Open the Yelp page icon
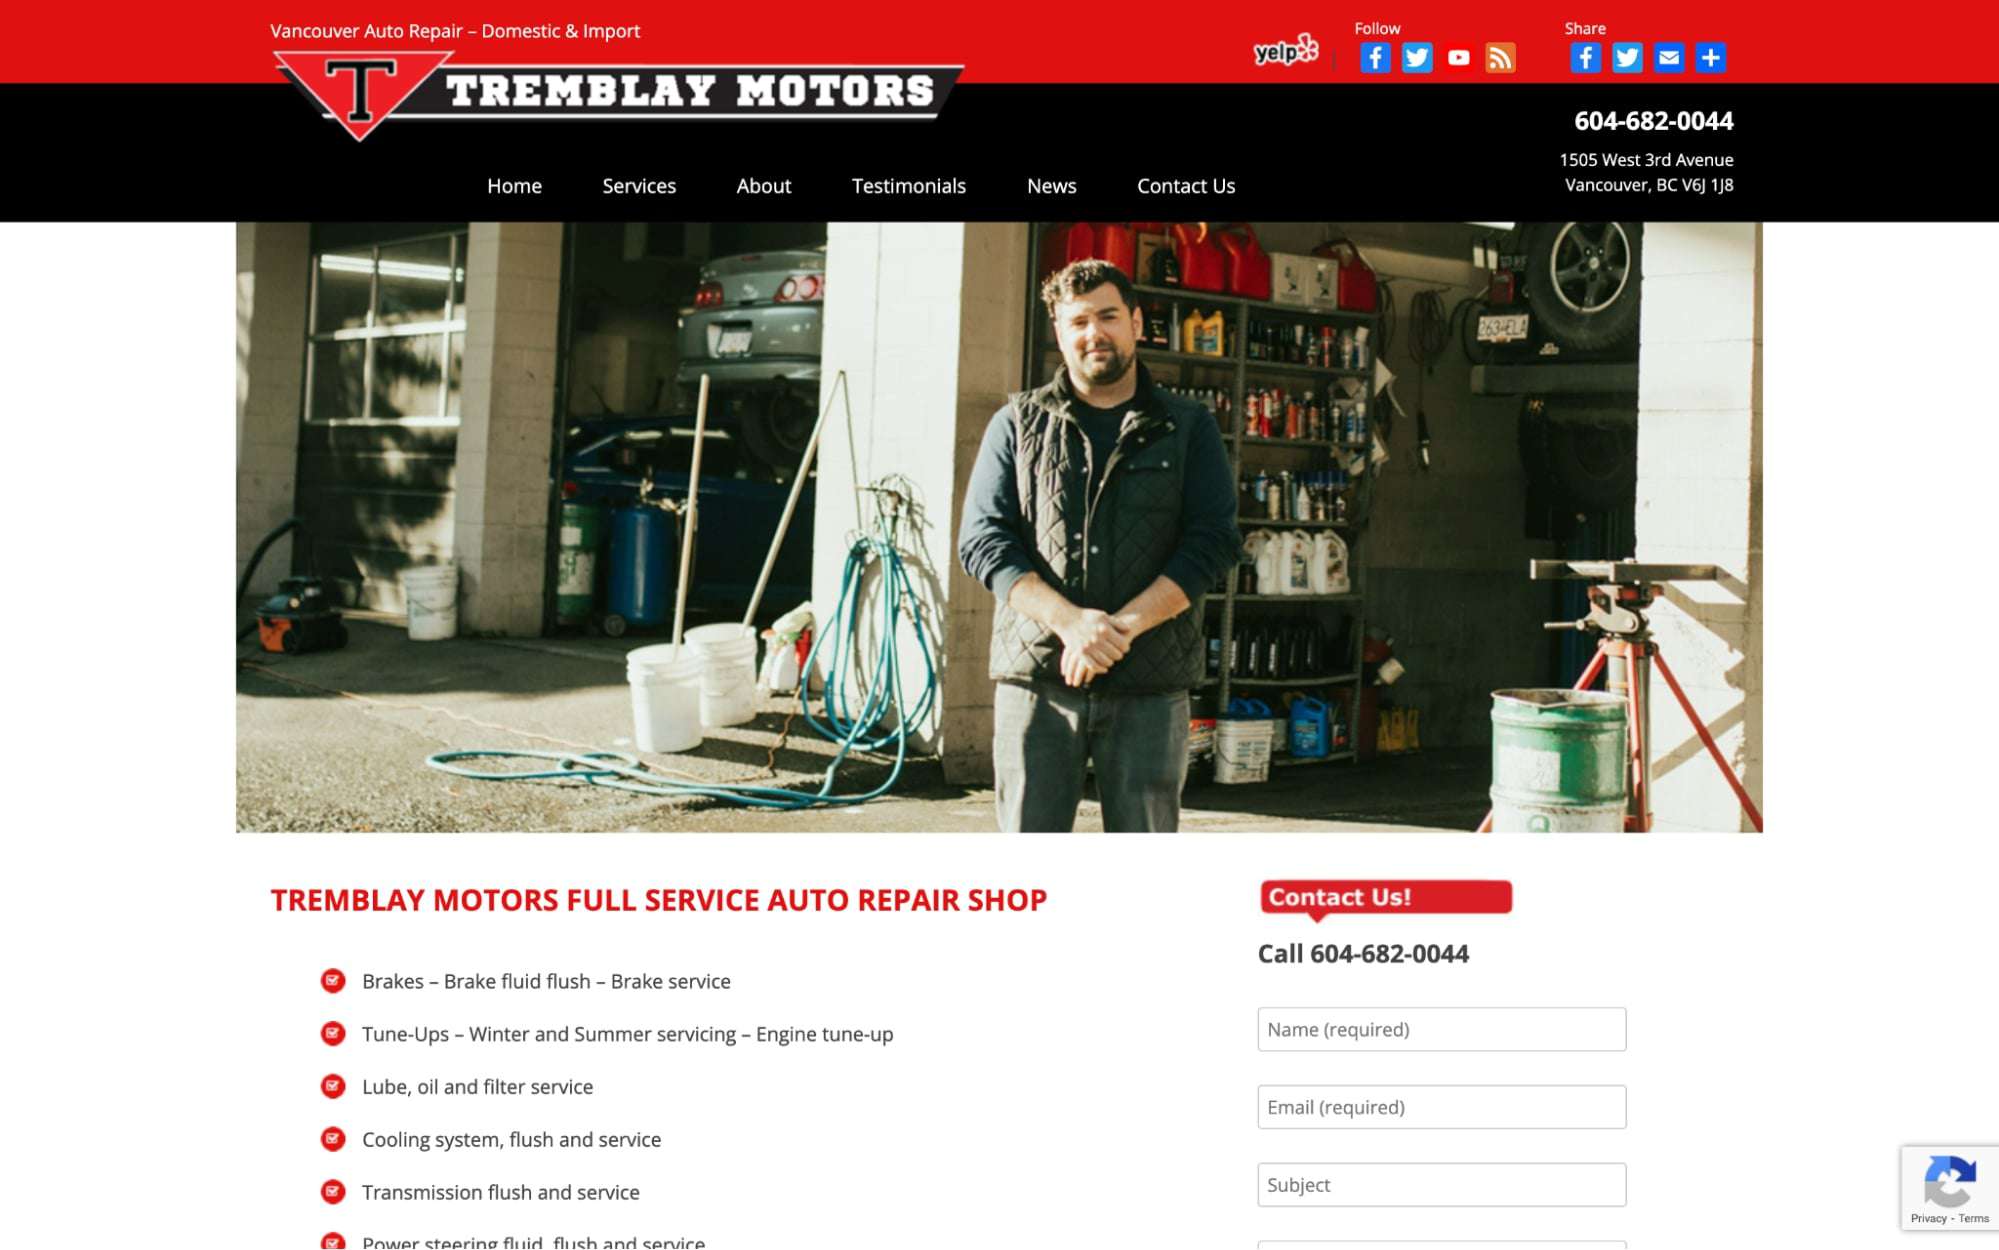Viewport: 1999px width, 1250px height. pos(1286,50)
